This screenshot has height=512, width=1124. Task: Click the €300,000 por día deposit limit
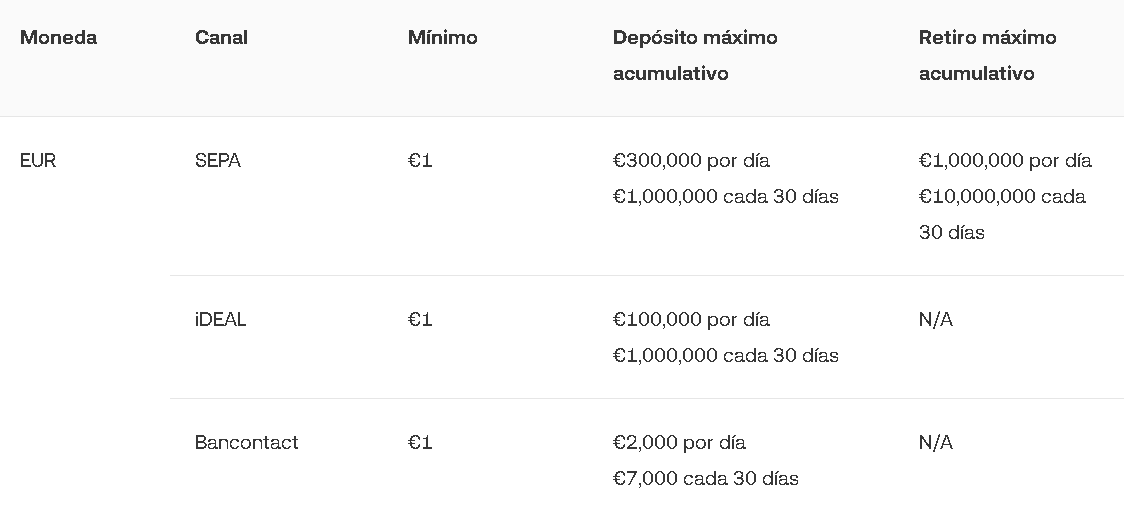[x=691, y=161]
